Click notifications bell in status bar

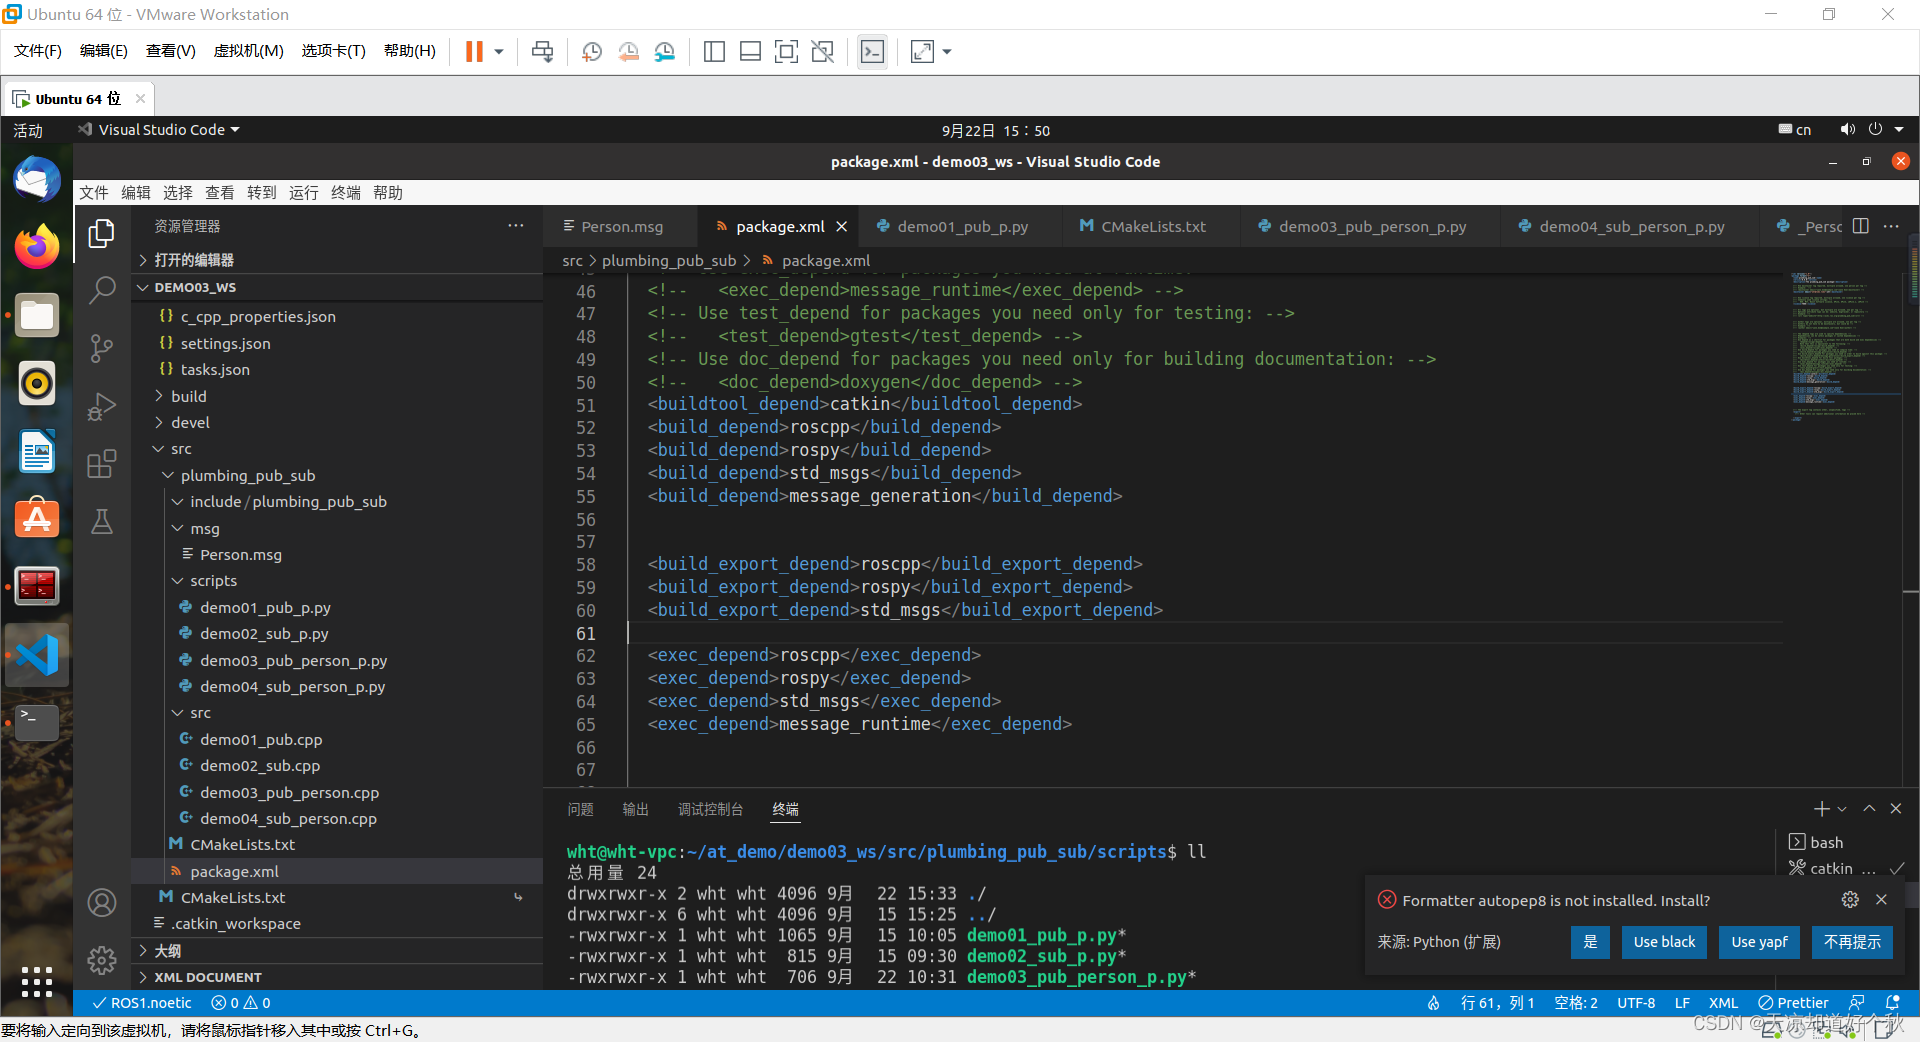pos(1892,1003)
